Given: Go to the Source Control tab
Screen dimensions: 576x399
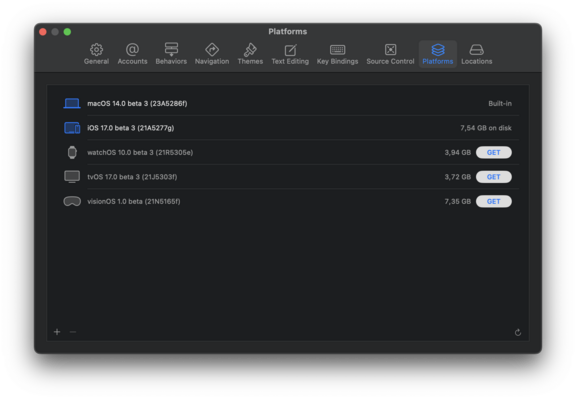Looking at the screenshot, I should tap(390, 54).
